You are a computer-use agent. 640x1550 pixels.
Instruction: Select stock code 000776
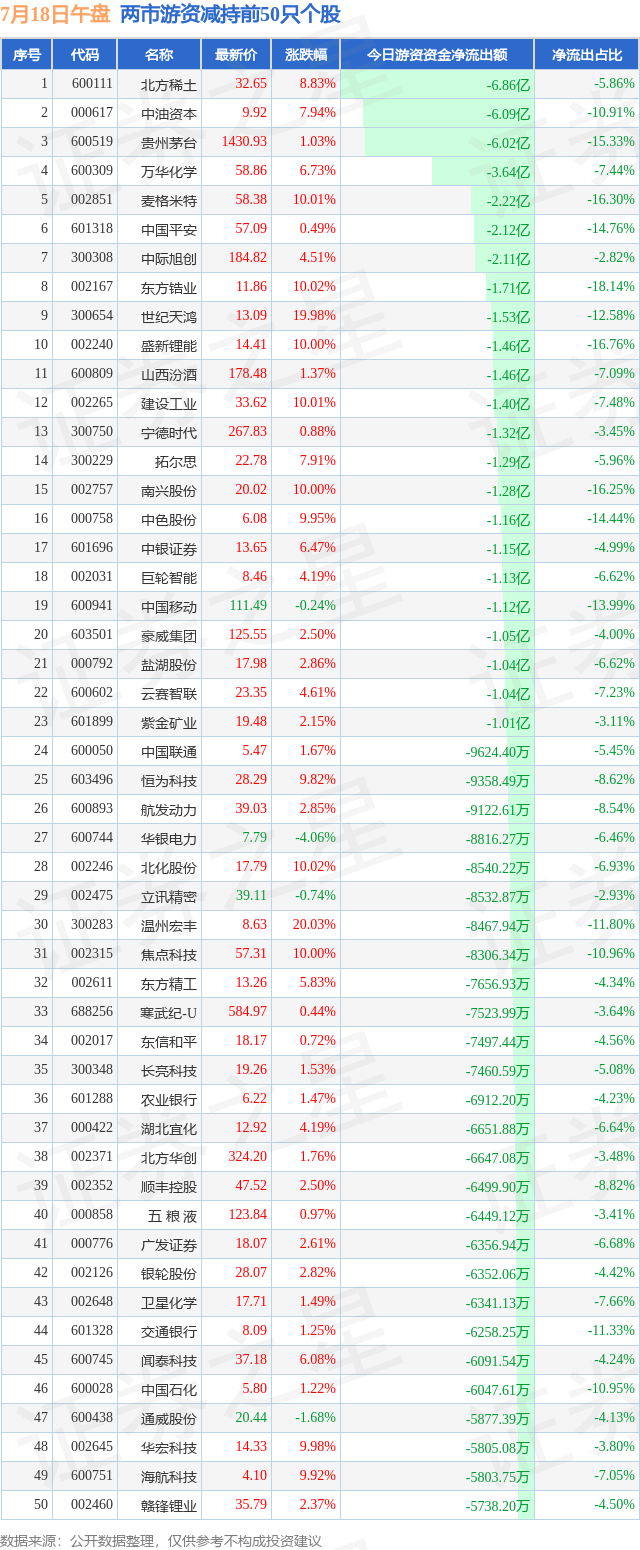click(92, 1244)
